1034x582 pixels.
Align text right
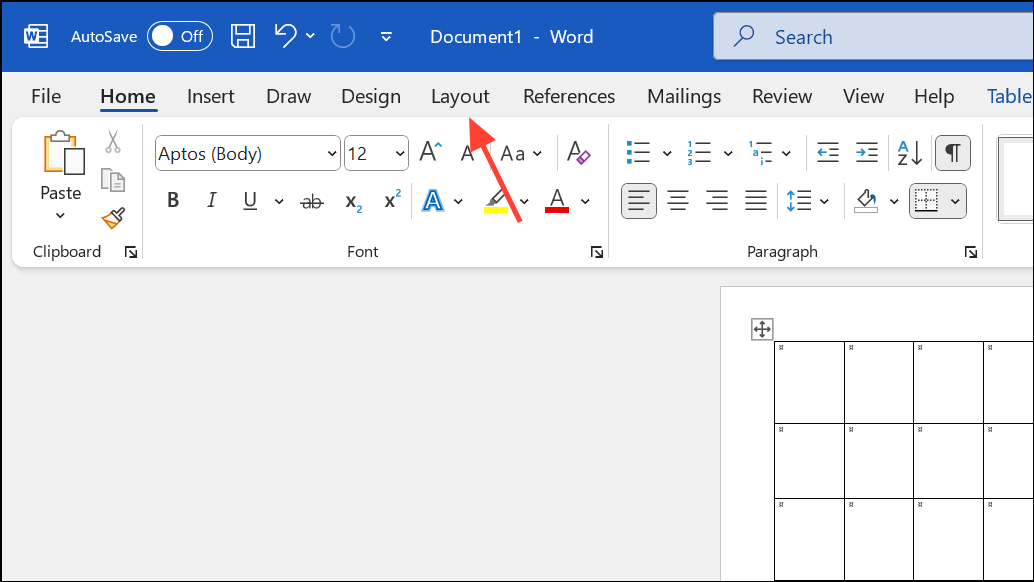coord(717,200)
